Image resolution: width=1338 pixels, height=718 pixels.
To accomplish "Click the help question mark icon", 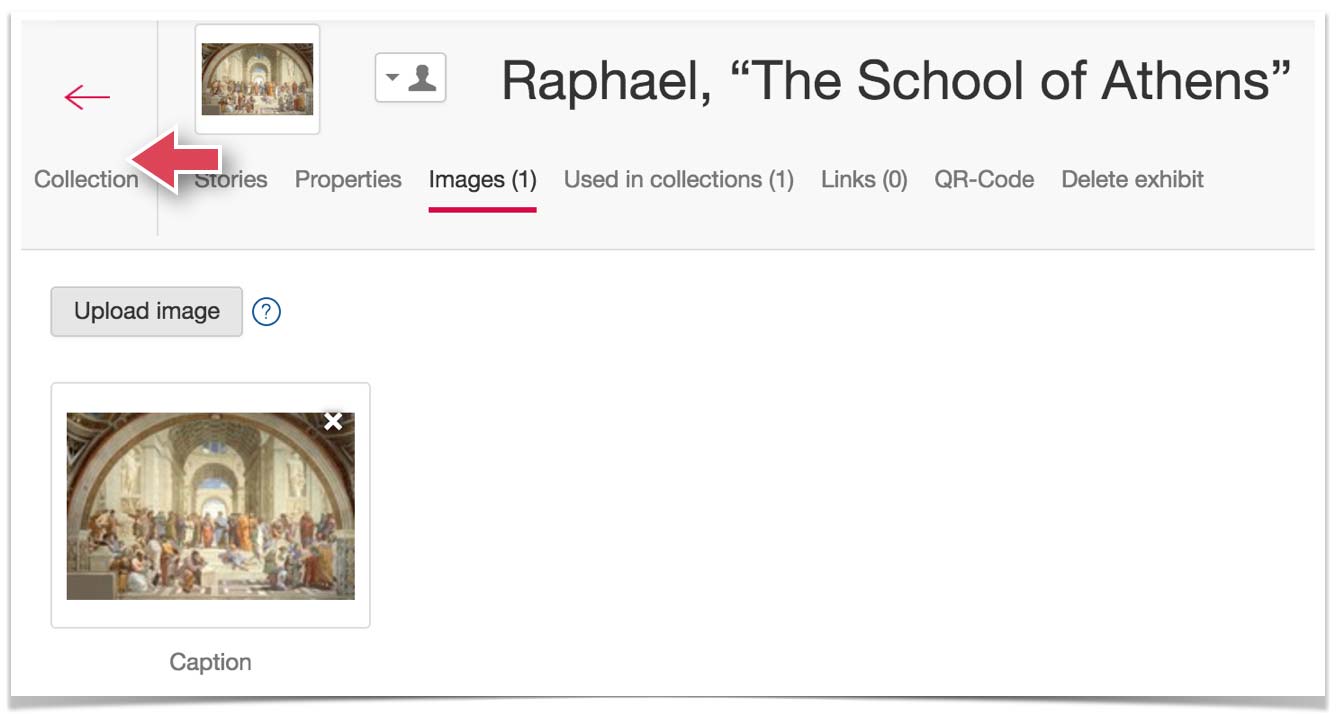I will pyautogui.click(x=266, y=312).
